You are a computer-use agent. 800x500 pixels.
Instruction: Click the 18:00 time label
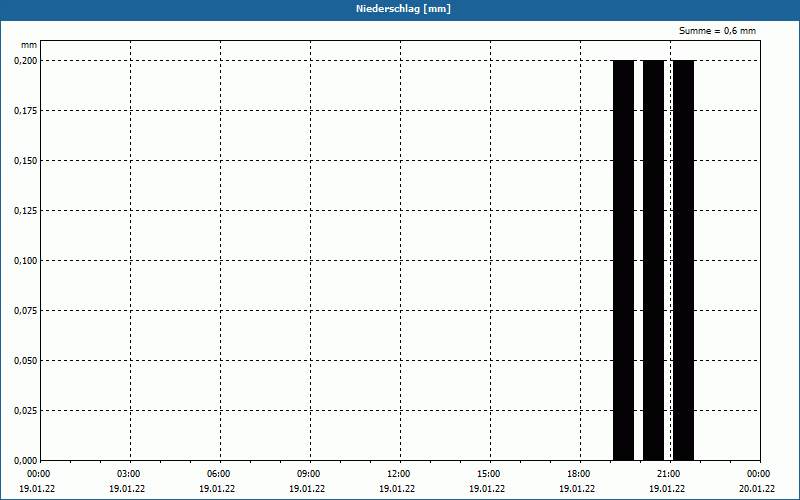(x=579, y=474)
